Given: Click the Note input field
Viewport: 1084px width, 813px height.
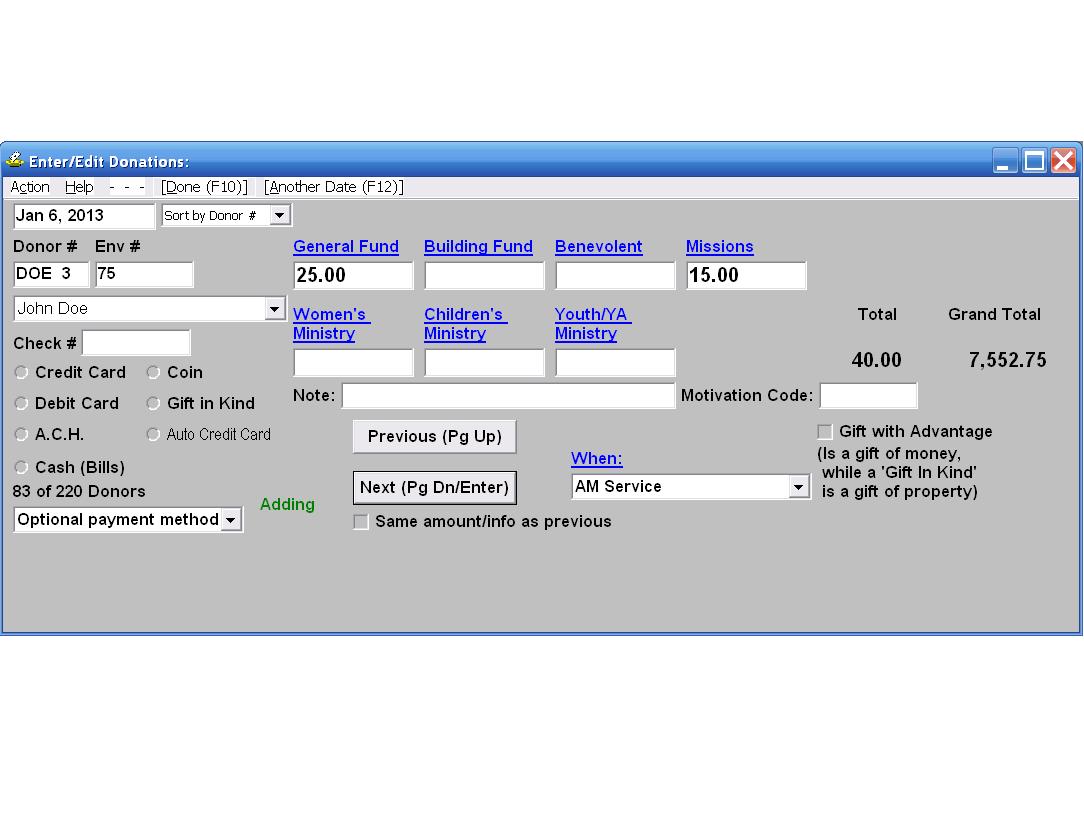Looking at the screenshot, I should click(x=508, y=395).
